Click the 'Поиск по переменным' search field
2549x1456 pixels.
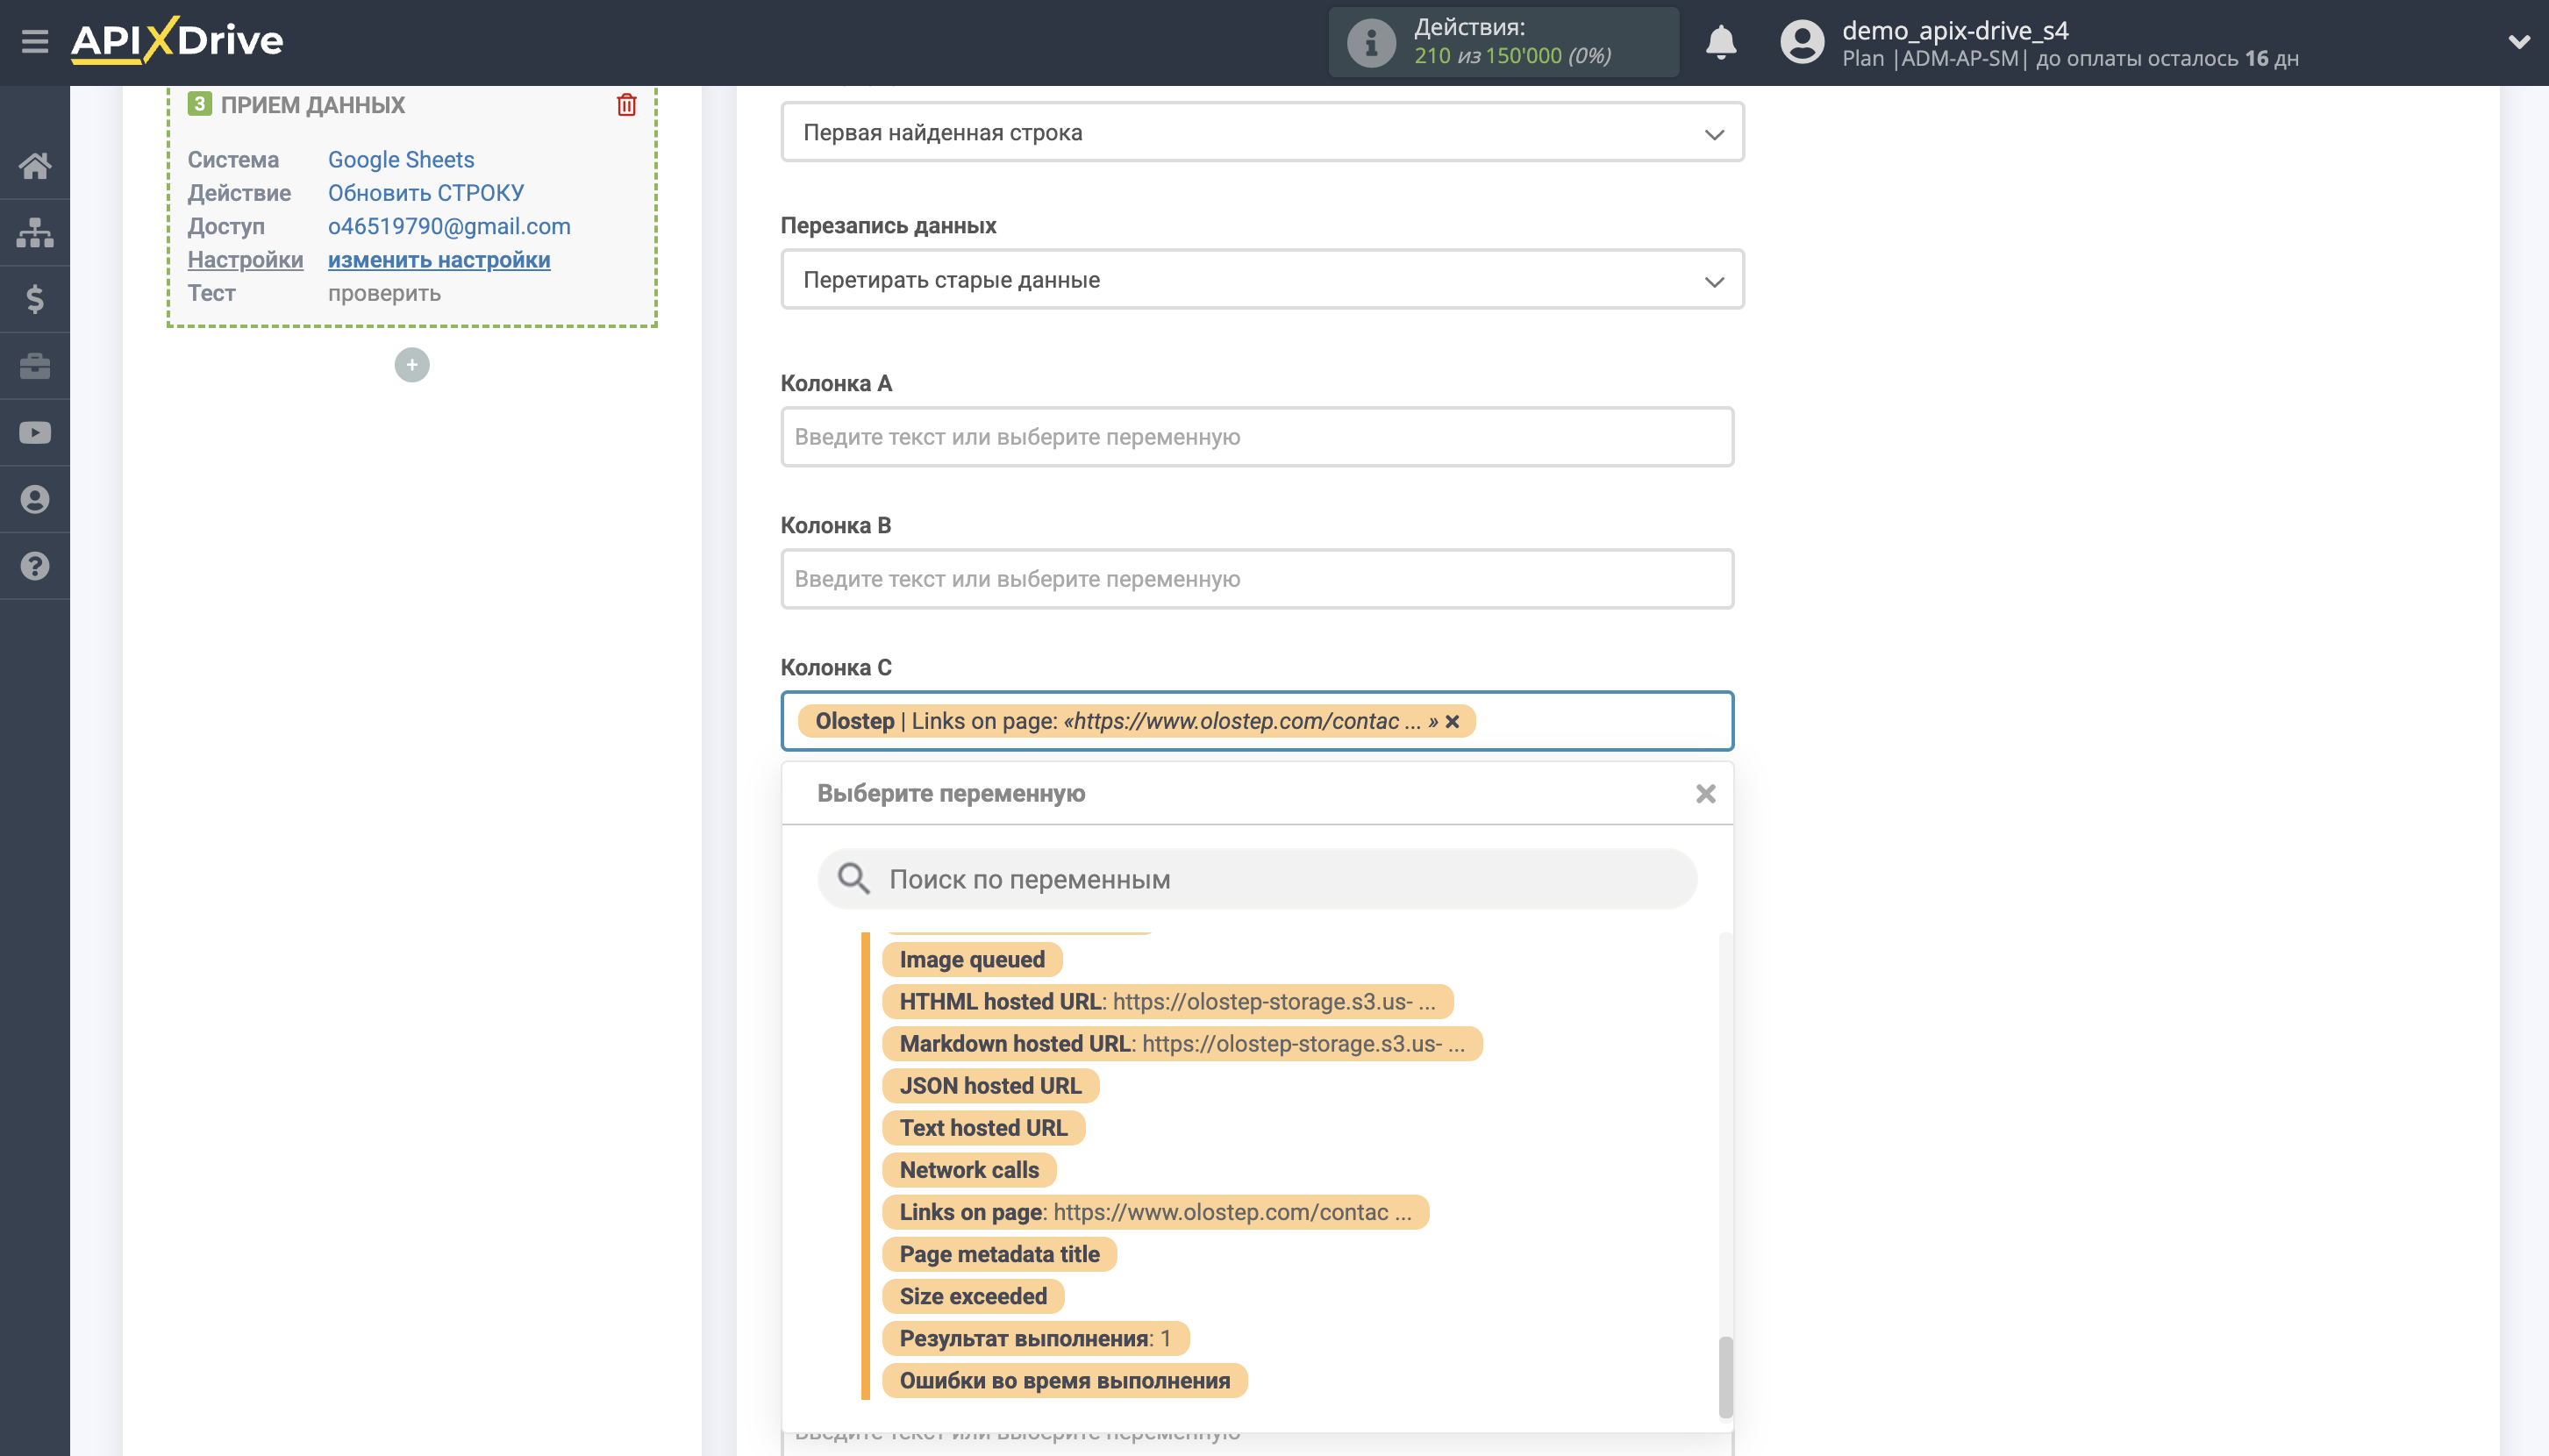[1255, 878]
